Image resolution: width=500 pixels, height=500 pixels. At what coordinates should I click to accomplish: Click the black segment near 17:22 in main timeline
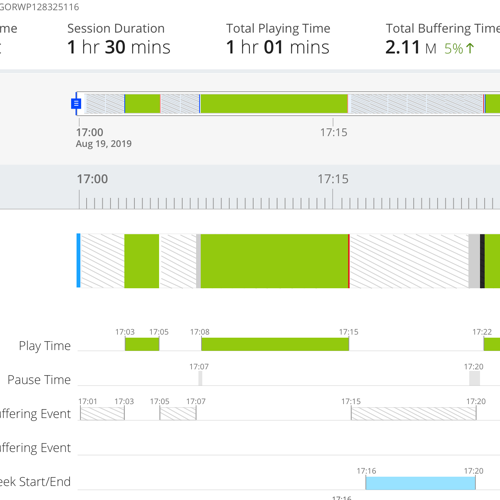click(482, 261)
